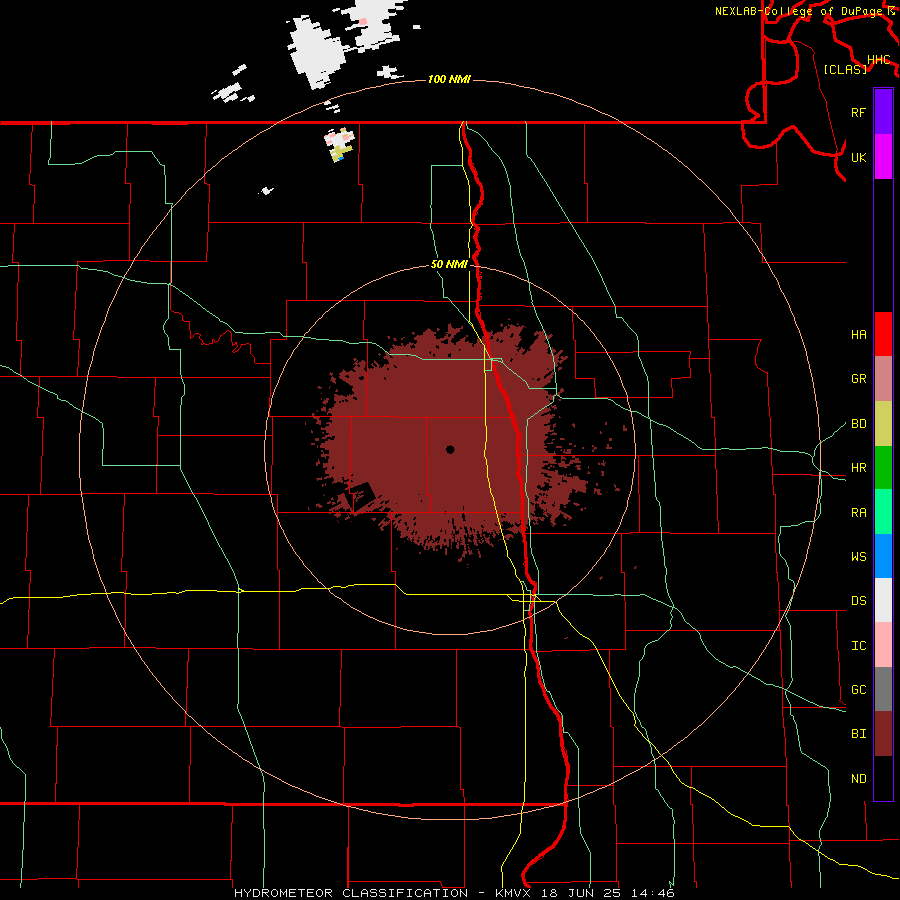This screenshot has height=900, width=900.
Task: Click the 'DS' legend label
Action: click(858, 600)
